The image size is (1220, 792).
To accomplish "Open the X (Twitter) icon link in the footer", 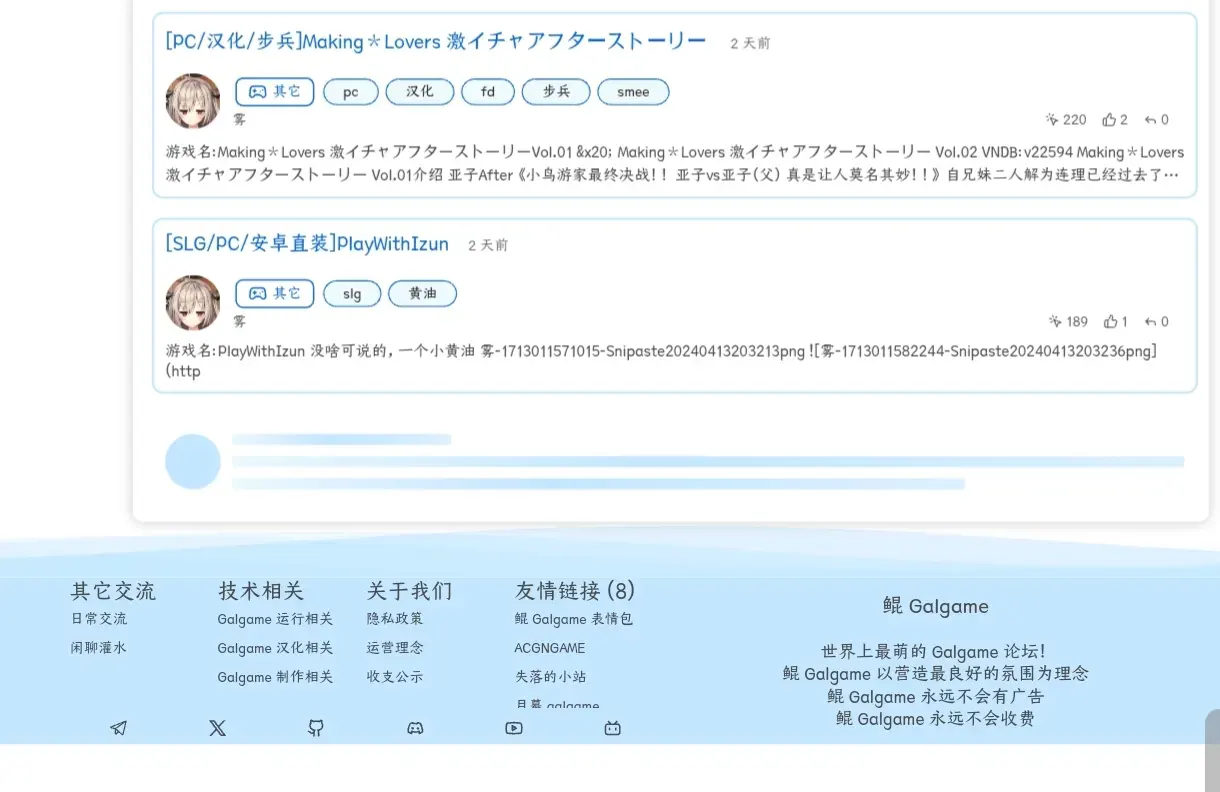I will click(x=217, y=728).
